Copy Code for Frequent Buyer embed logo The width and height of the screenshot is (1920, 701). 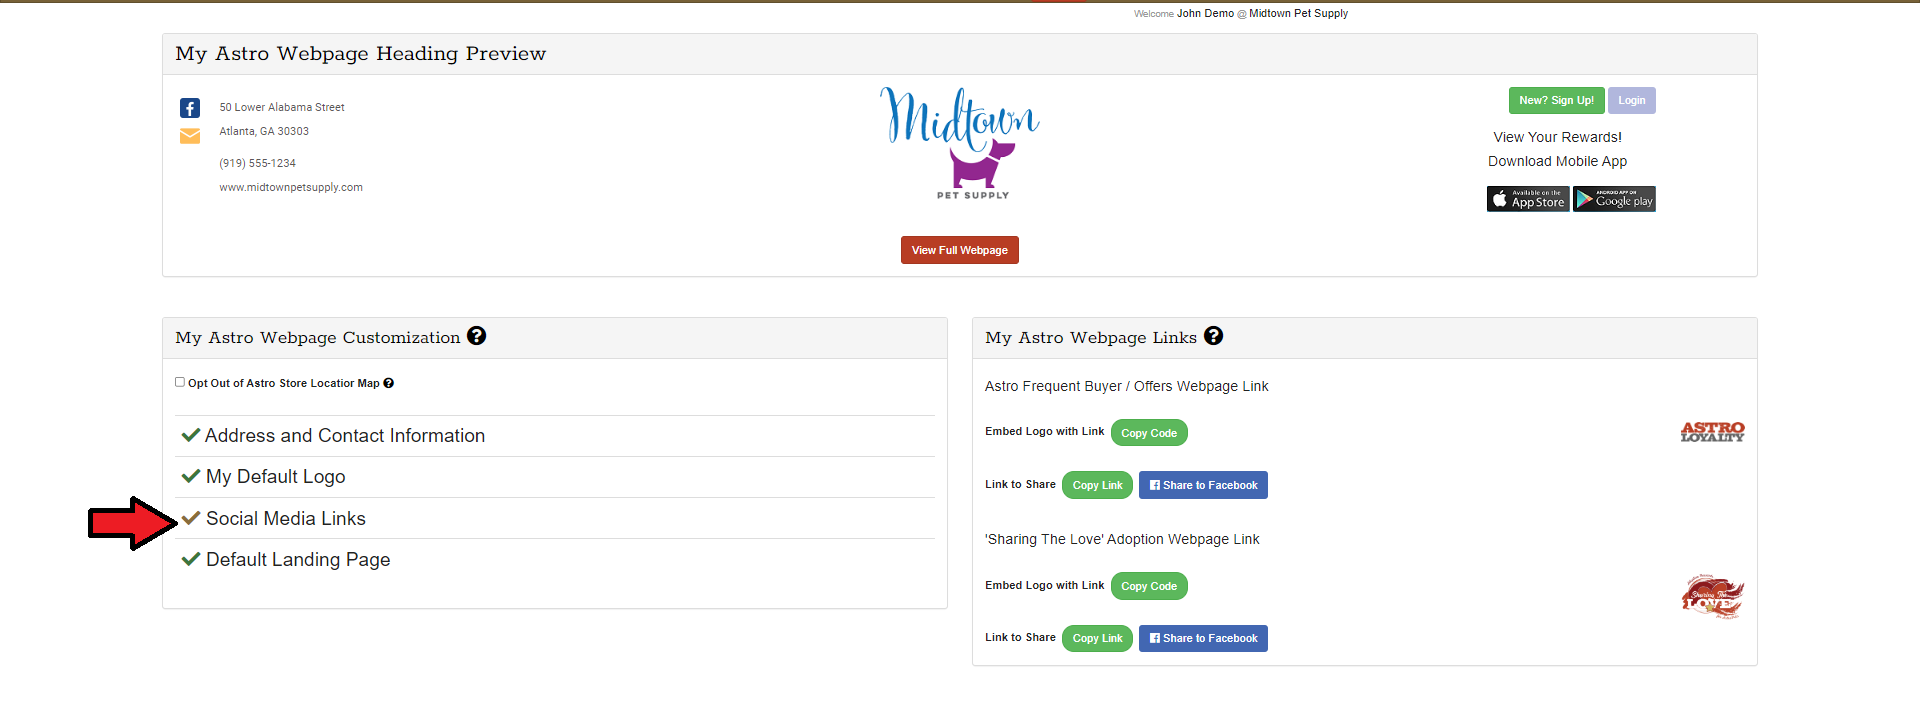pyautogui.click(x=1148, y=433)
